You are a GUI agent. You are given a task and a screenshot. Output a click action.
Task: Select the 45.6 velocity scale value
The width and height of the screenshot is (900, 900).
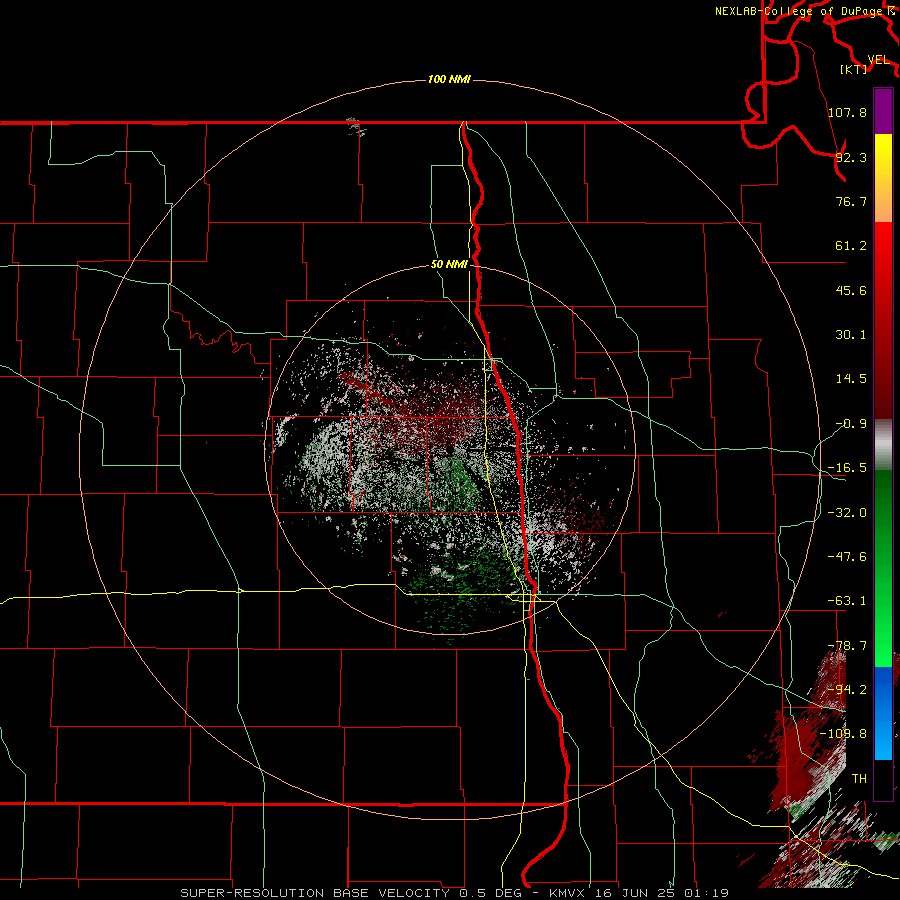851,290
